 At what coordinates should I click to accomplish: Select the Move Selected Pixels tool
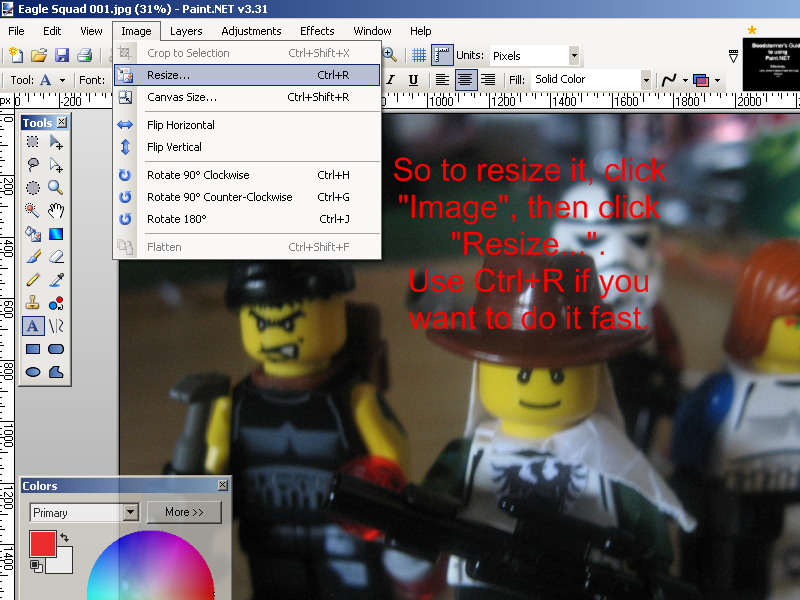pos(56,142)
